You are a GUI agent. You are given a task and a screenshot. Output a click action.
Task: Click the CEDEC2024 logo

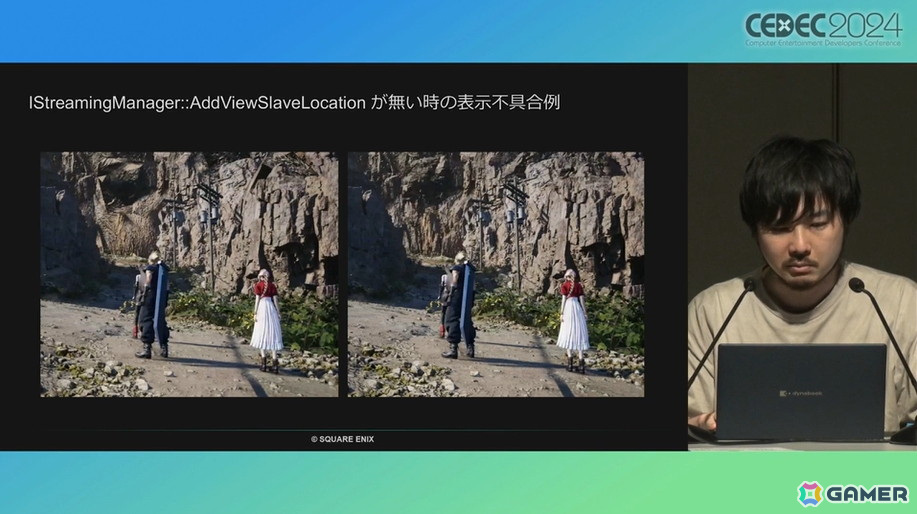click(823, 29)
